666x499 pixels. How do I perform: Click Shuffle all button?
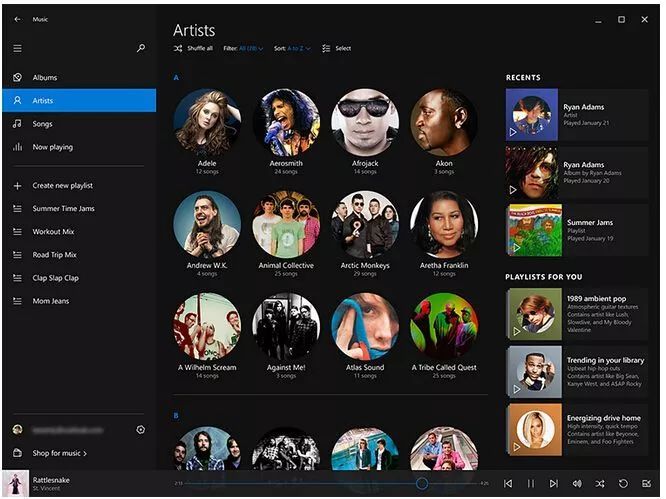(193, 48)
